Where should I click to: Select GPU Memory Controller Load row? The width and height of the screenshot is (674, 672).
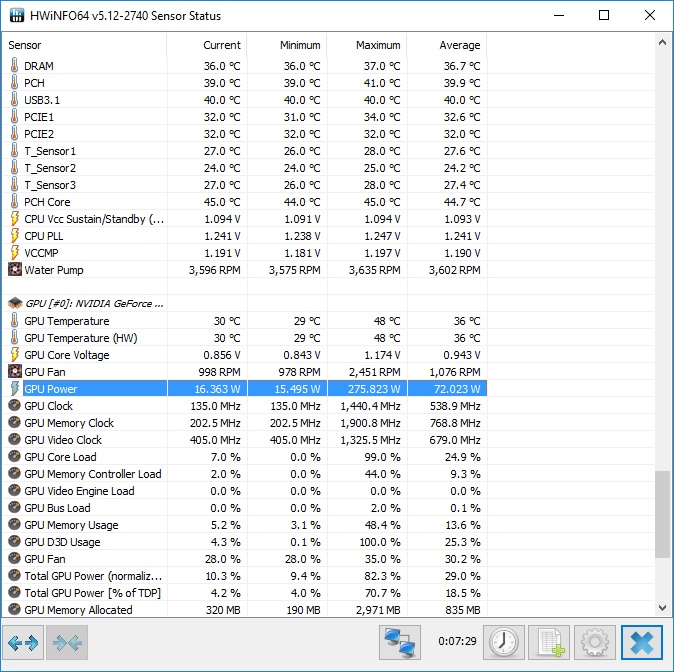click(245, 473)
